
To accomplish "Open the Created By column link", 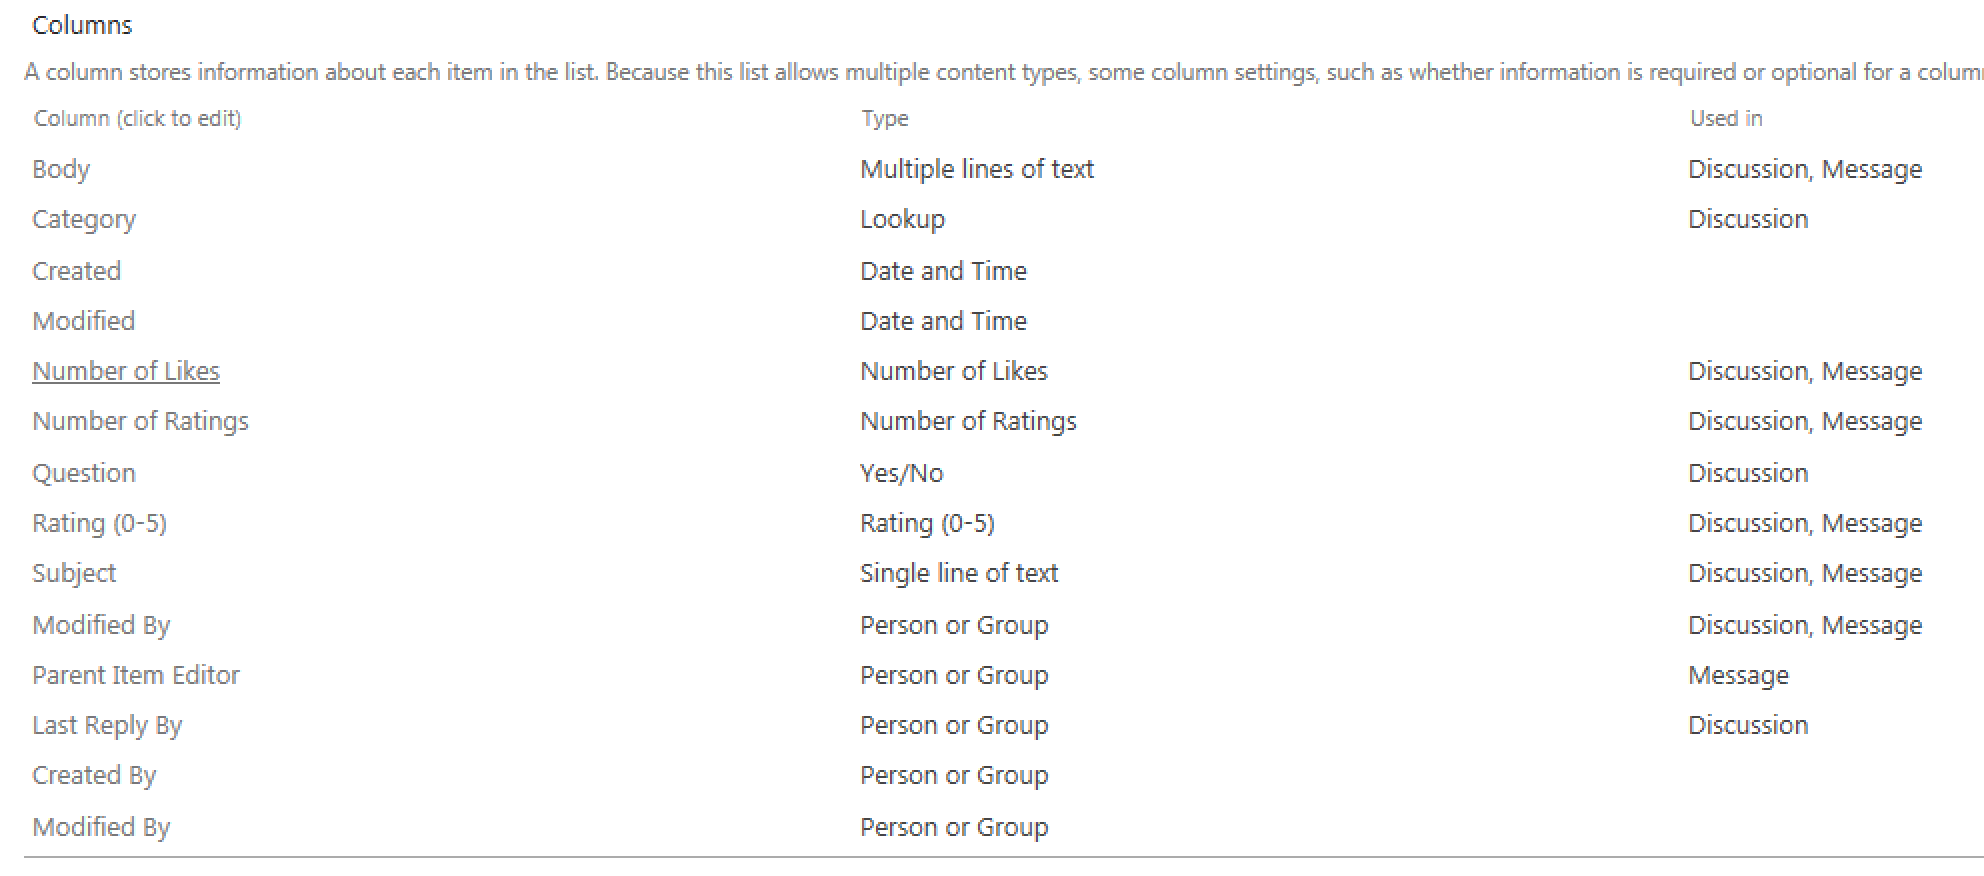I will pyautogui.click(x=94, y=775).
